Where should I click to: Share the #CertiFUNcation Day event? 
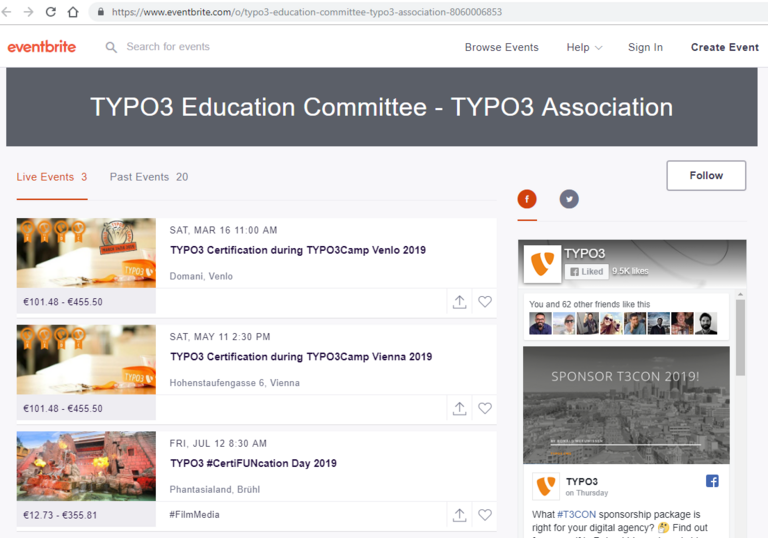click(x=459, y=515)
